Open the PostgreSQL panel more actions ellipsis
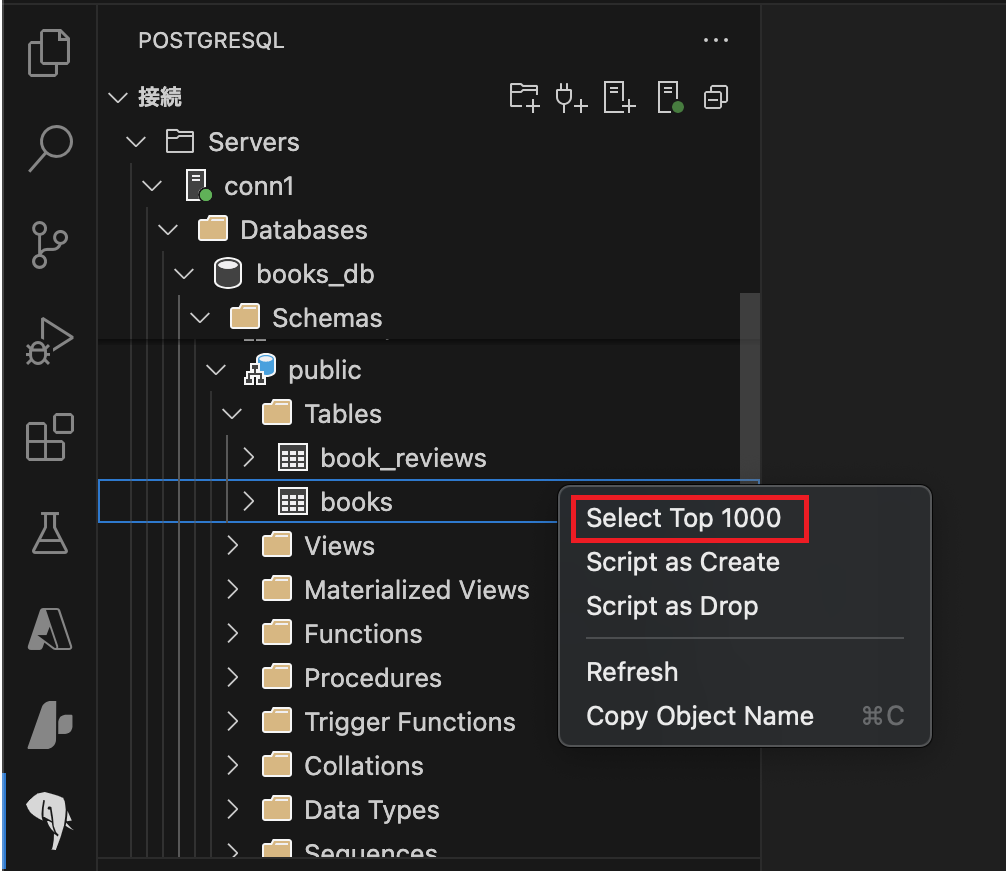Screen dimensions: 1006x871 coord(716,40)
